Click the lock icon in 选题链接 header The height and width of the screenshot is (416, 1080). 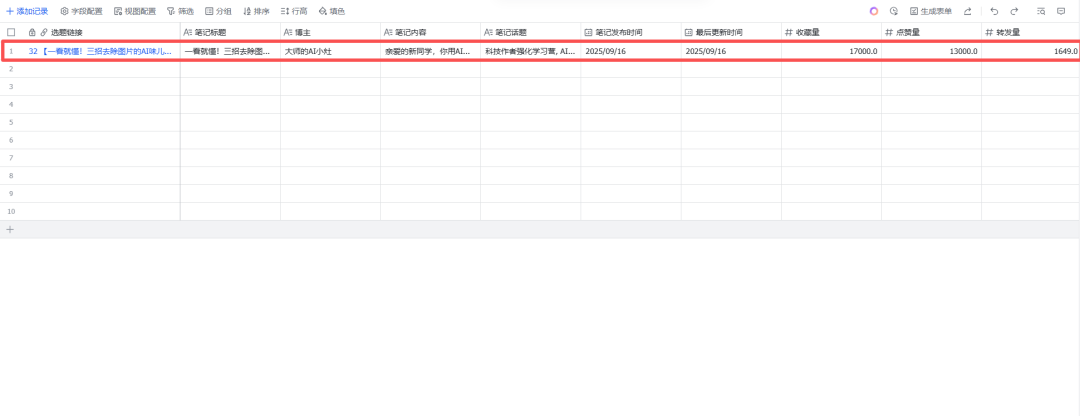pos(32,32)
